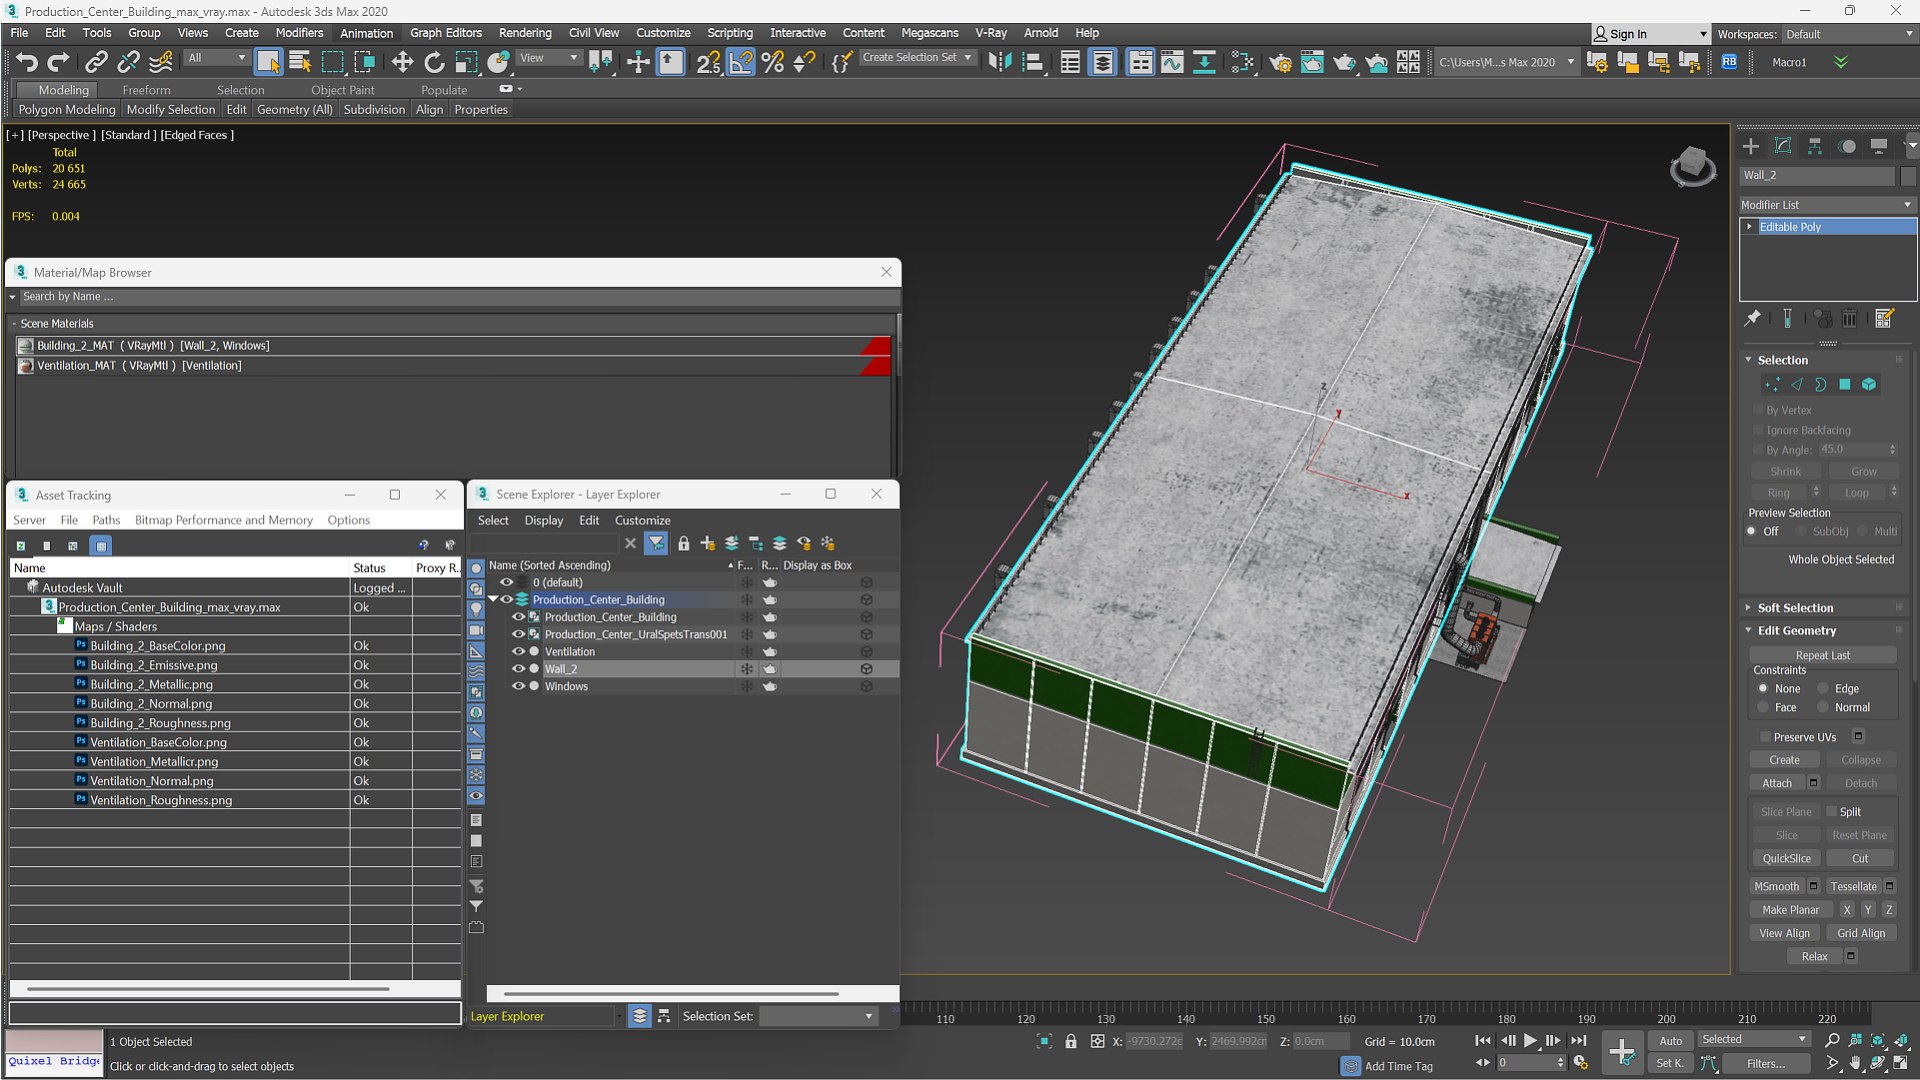This screenshot has height=1080, width=1920.
Task: Open the Render Setup teapot icon
Action: coord(1280,62)
